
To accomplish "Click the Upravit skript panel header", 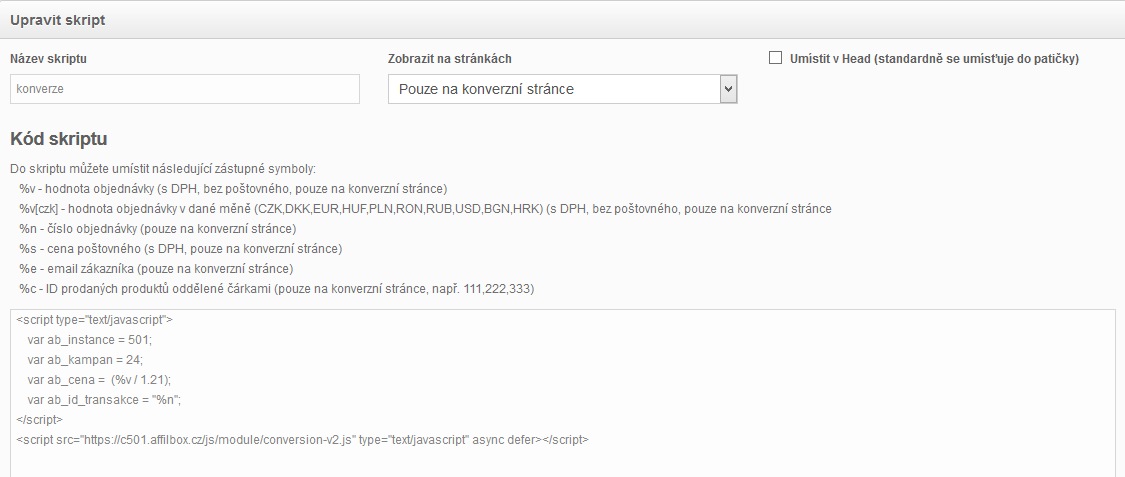I will pyautogui.click(x=562, y=20).
